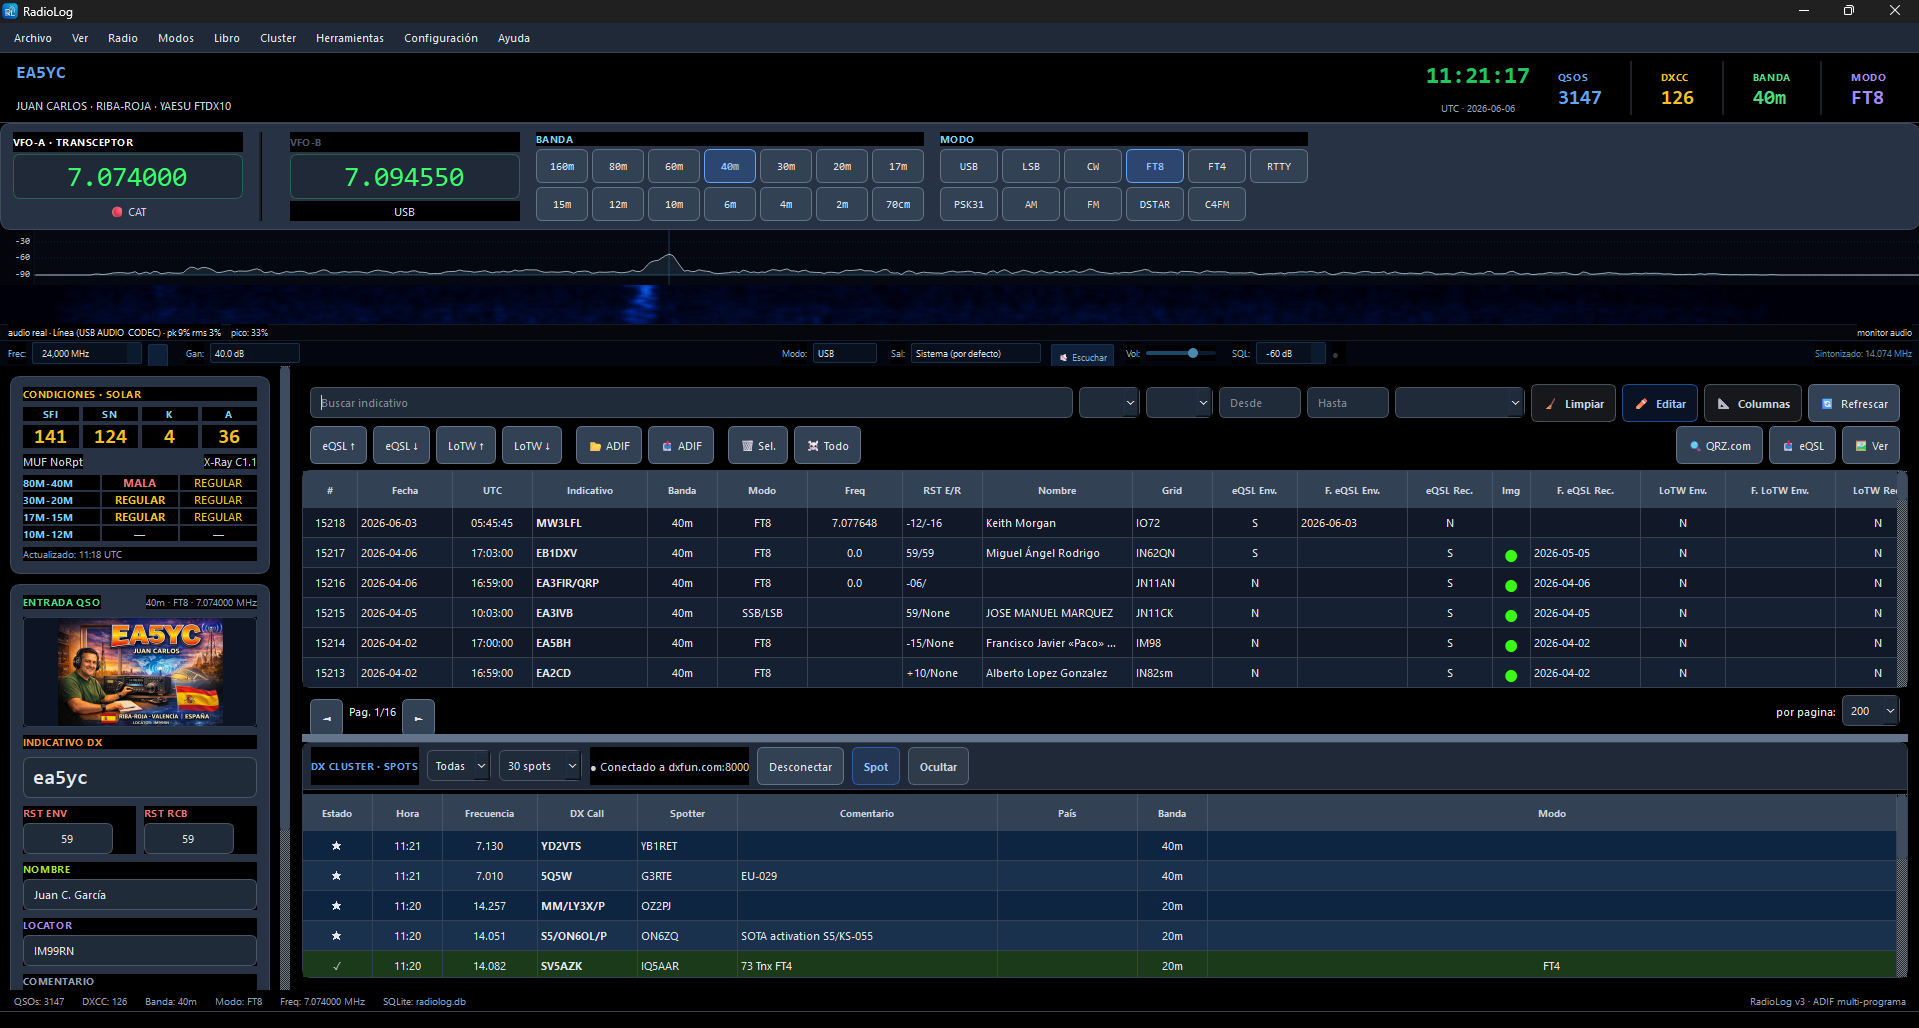Click the LoTW upload button
The image size is (1919, 1028).
coord(466,446)
